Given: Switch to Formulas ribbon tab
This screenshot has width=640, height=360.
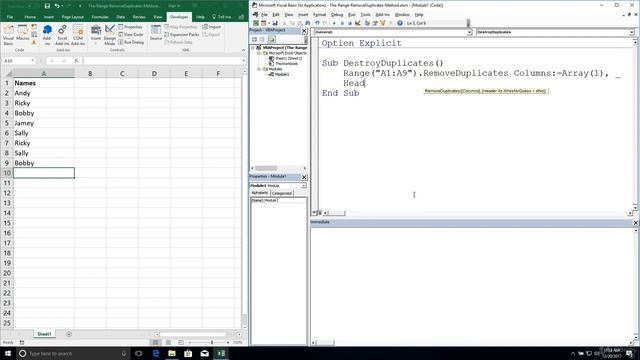Looking at the screenshot, I should click(x=100, y=17).
